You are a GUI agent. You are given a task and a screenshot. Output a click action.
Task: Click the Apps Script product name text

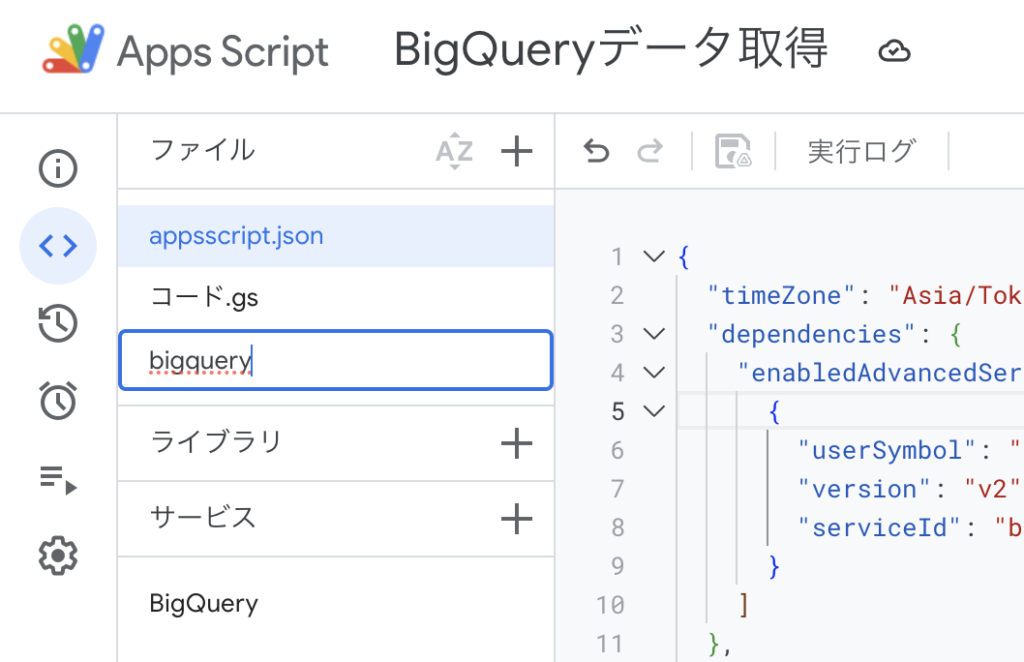tap(223, 52)
